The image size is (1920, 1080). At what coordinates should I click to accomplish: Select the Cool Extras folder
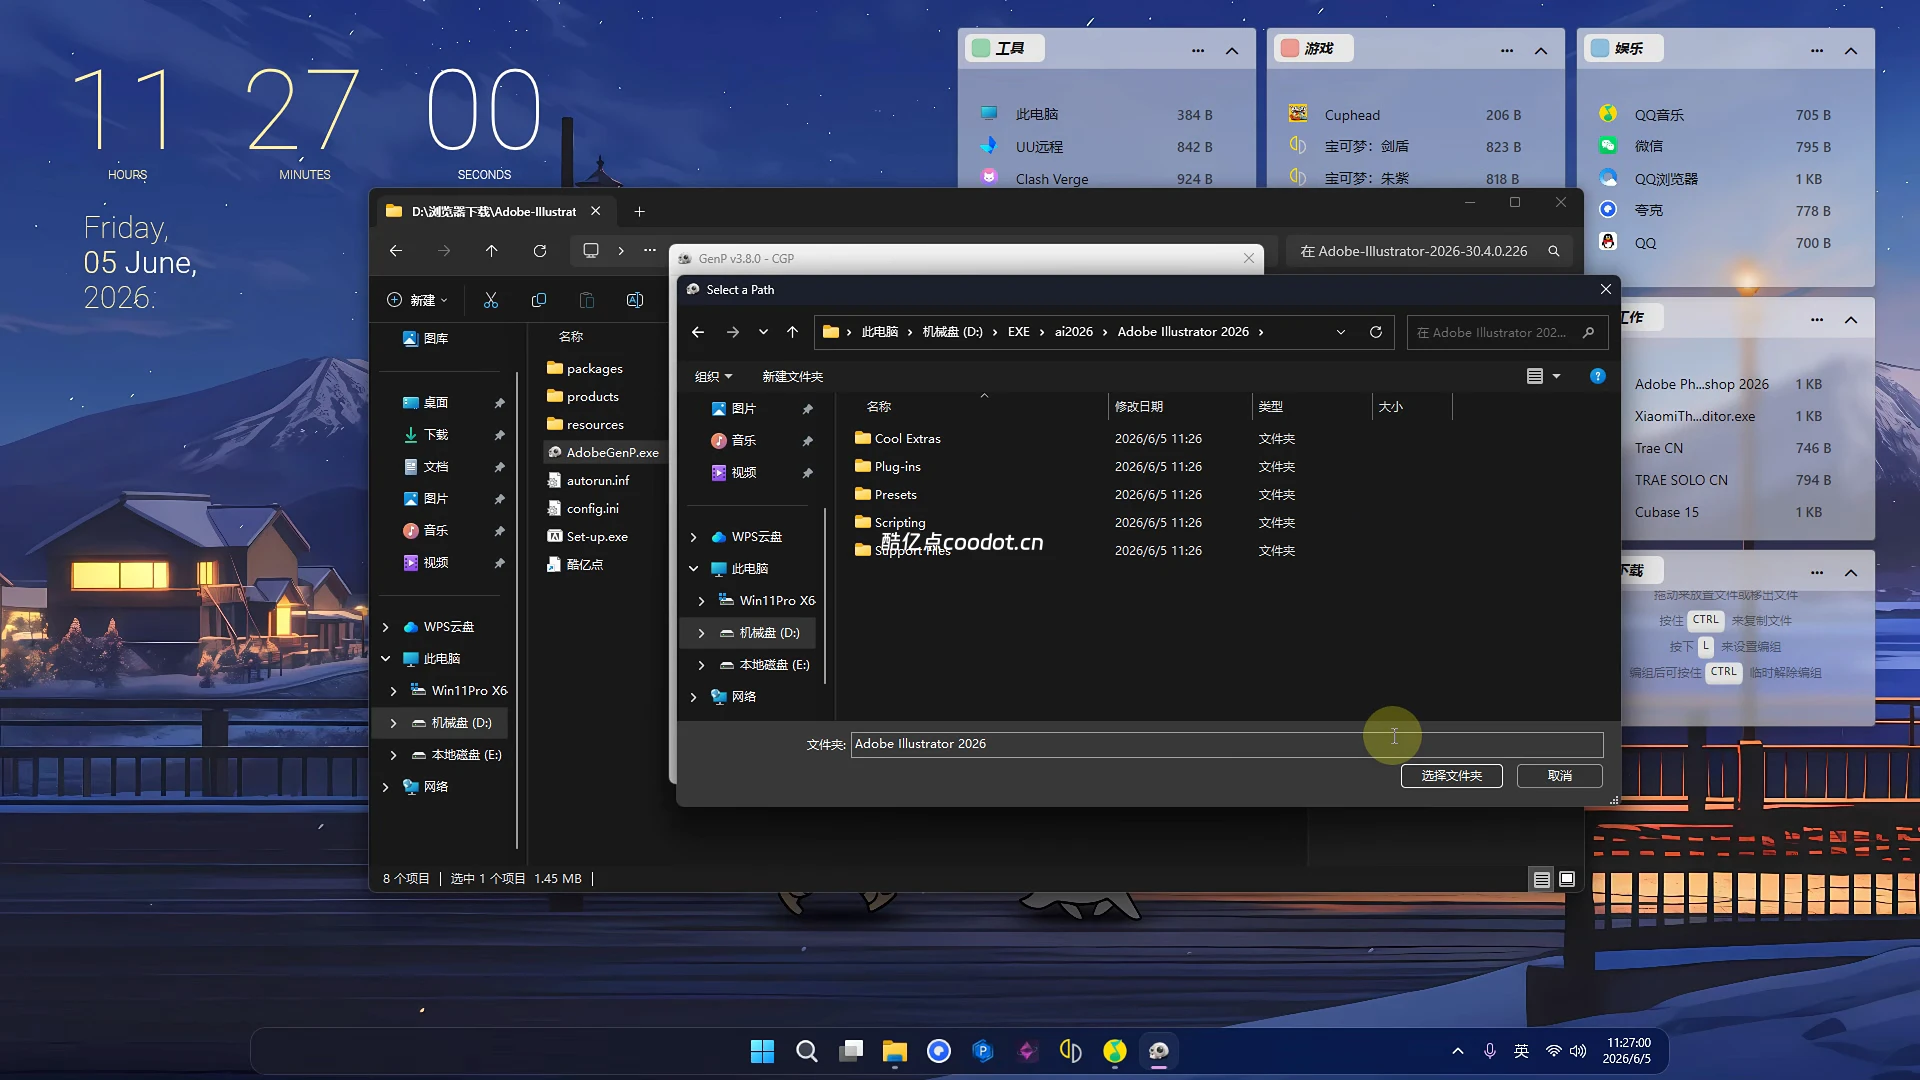pyautogui.click(x=897, y=438)
